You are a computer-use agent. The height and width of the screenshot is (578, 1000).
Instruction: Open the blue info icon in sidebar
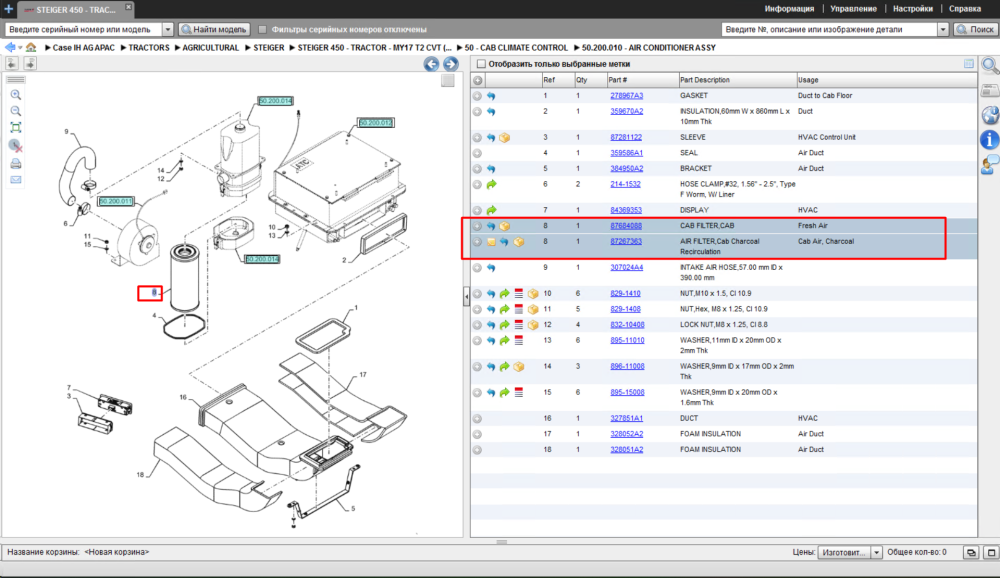tap(989, 140)
